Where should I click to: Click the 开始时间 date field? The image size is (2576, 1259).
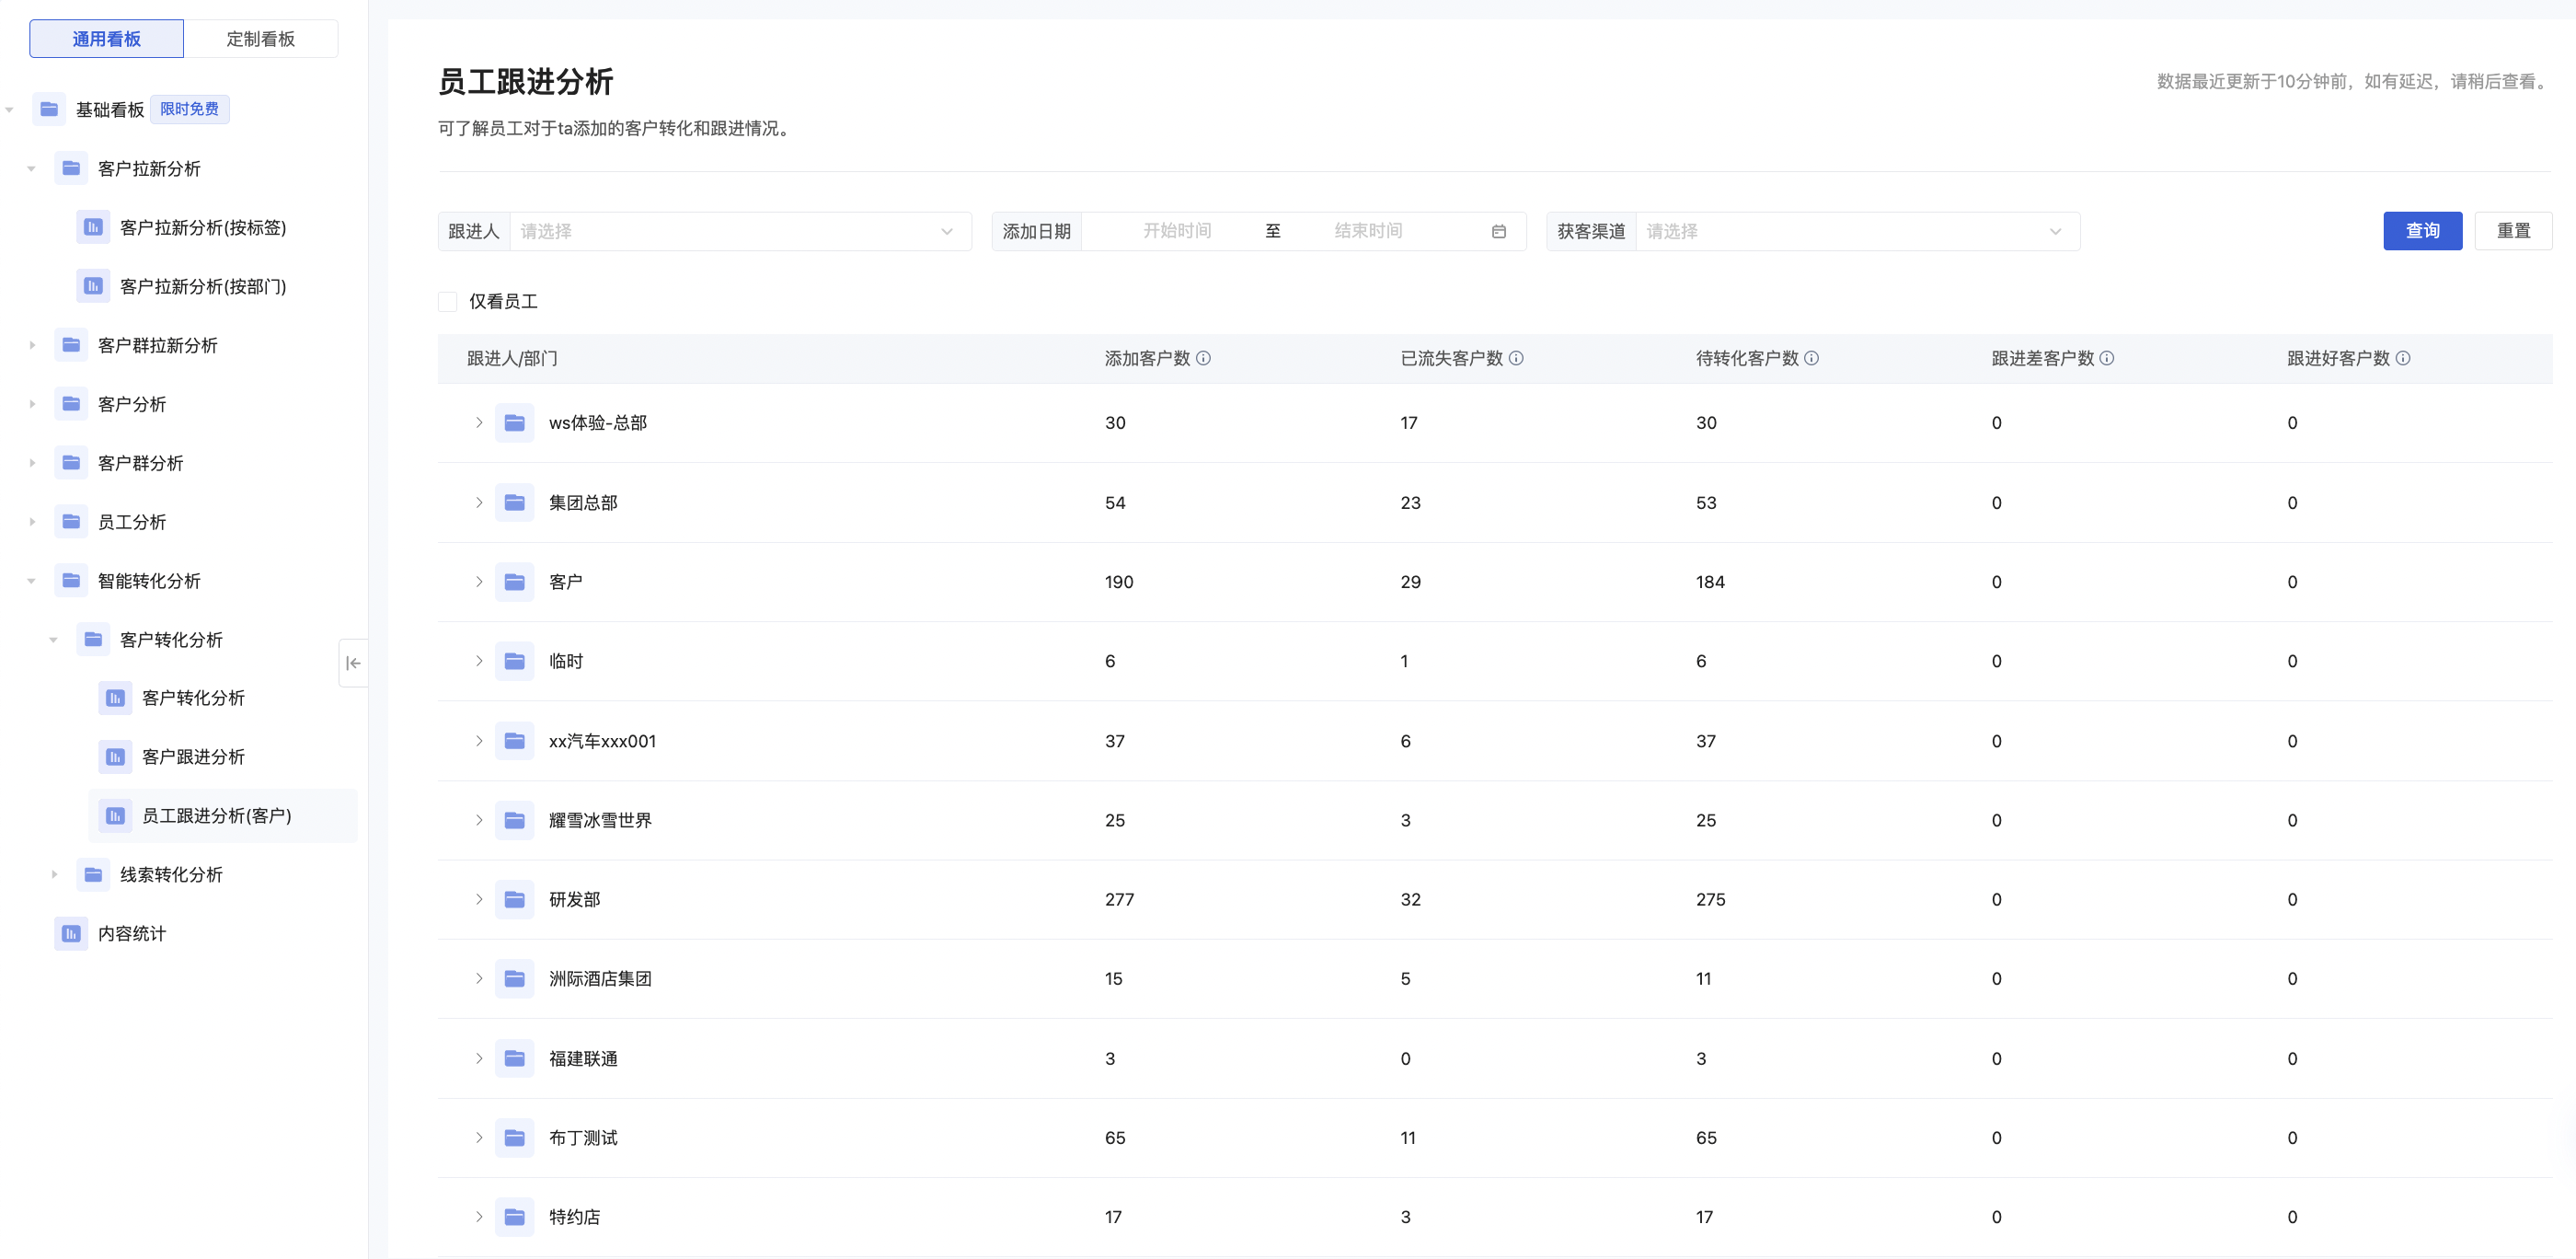tap(1177, 231)
